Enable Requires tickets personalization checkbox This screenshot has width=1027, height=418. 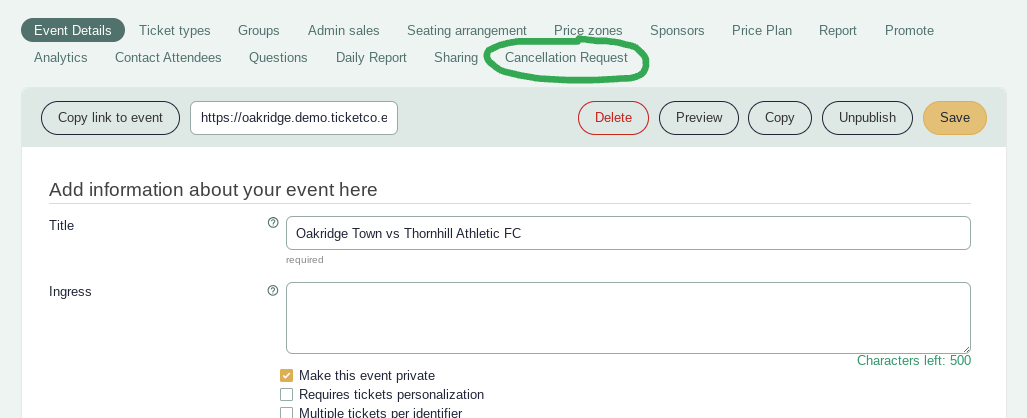pos(286,394)
